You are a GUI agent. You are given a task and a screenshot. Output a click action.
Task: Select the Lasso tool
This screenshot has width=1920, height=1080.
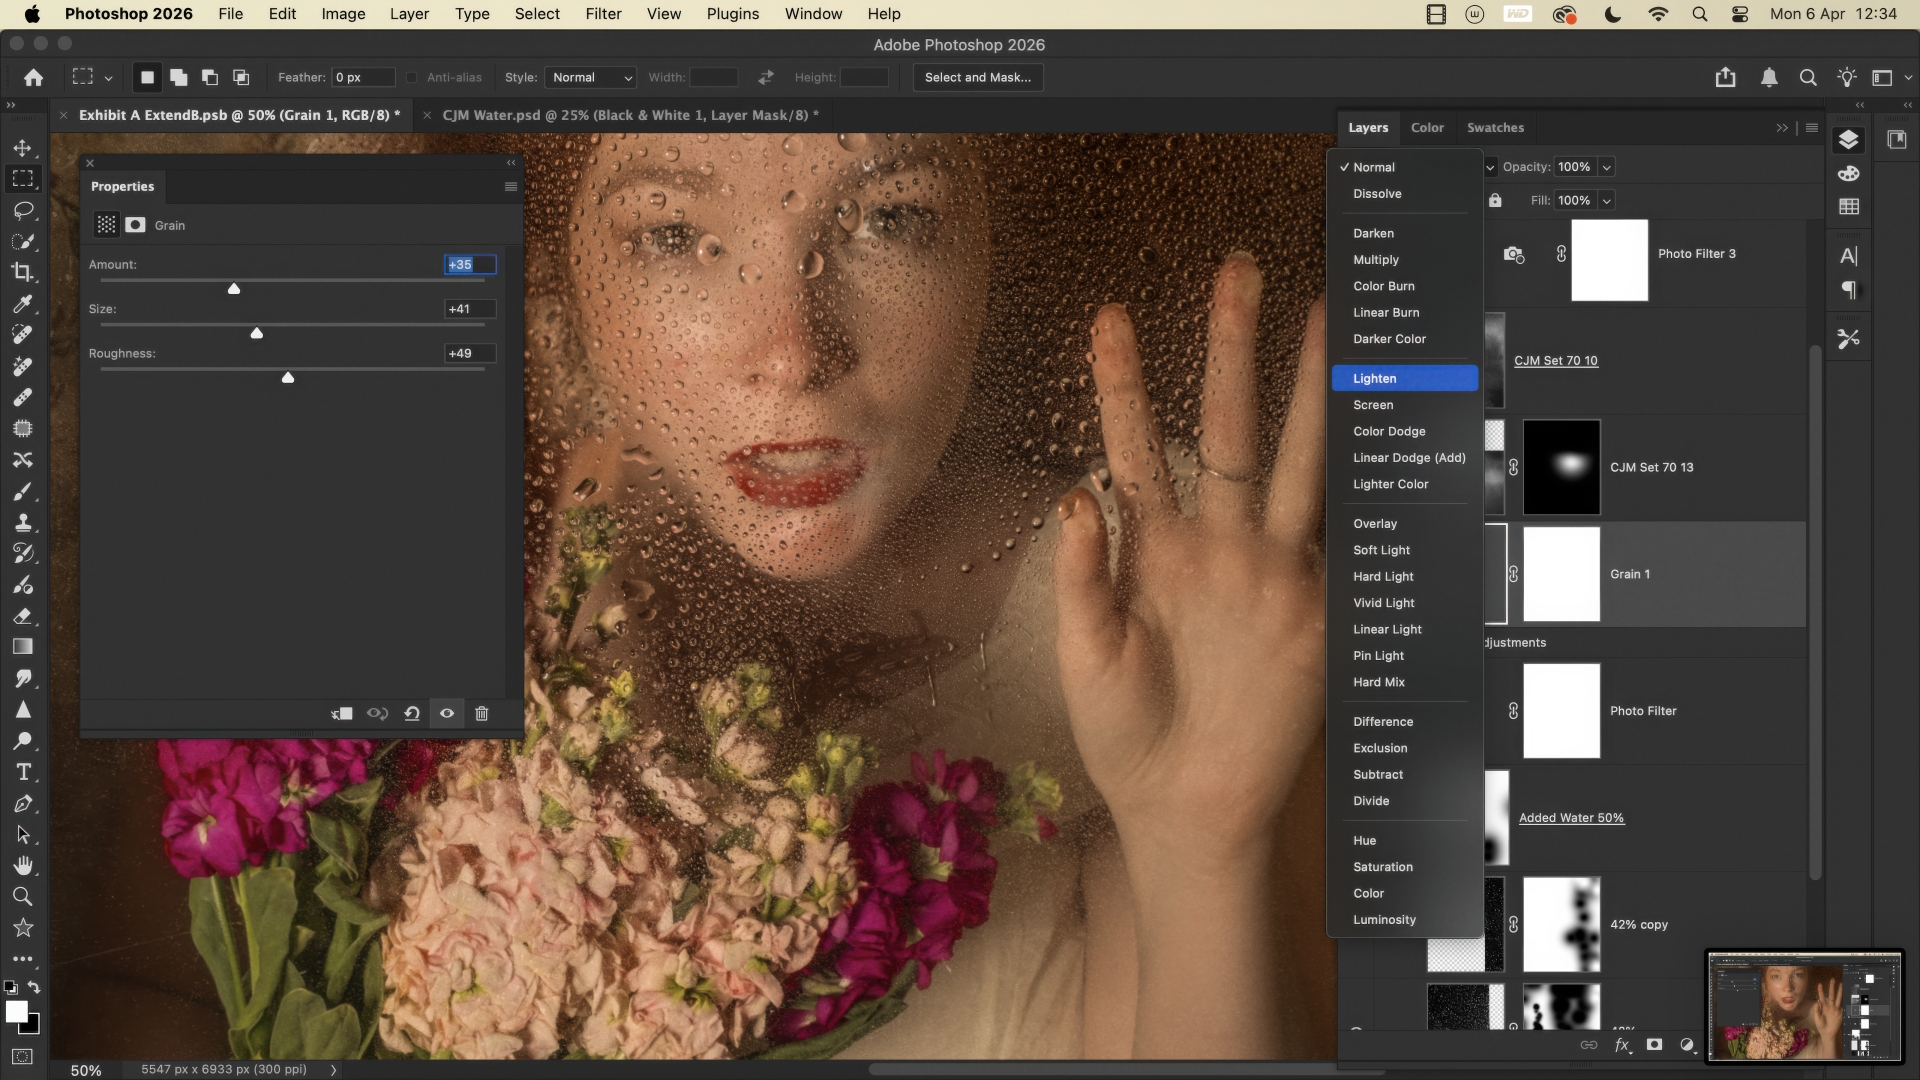click(x=23, y=210)
